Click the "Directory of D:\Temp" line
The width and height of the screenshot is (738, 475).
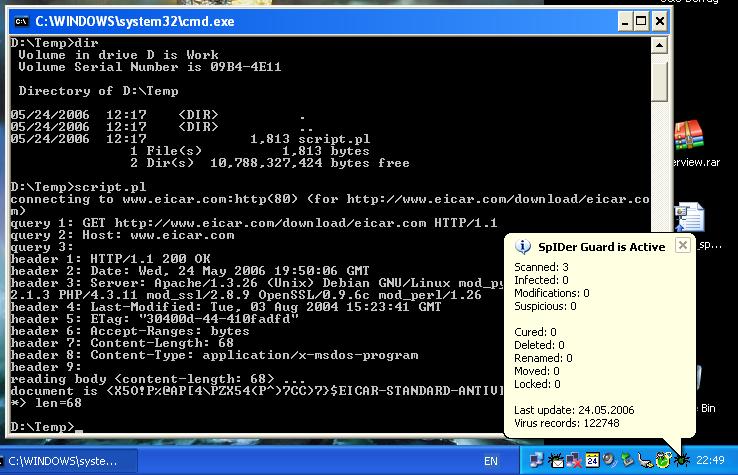98,91
